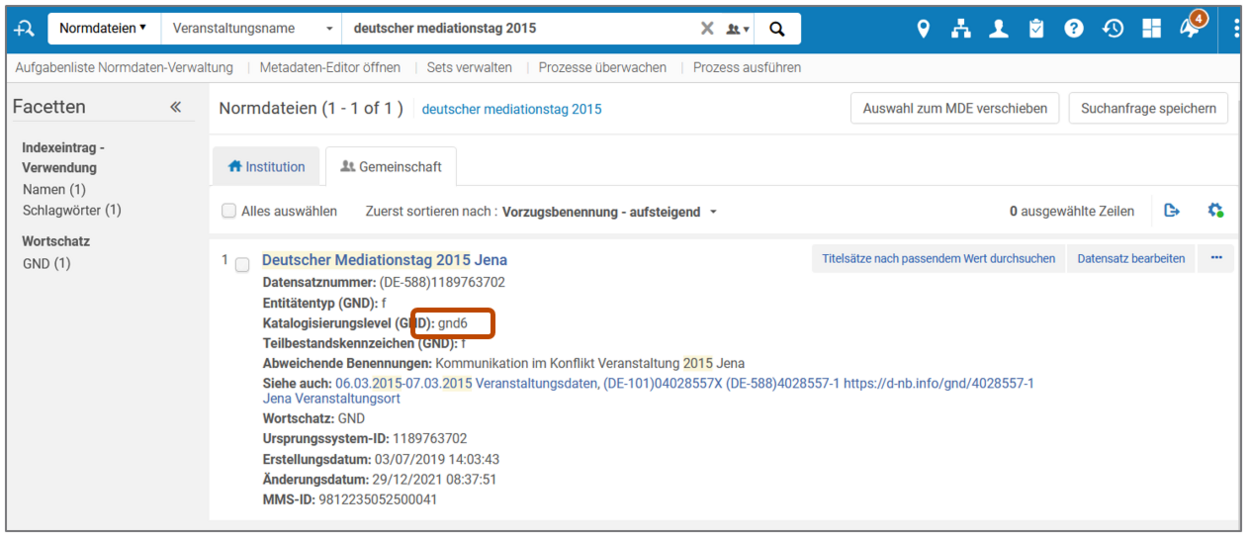Click Suchanfrage speichern button
The image size is (1250, 539).
[1148, 108]
